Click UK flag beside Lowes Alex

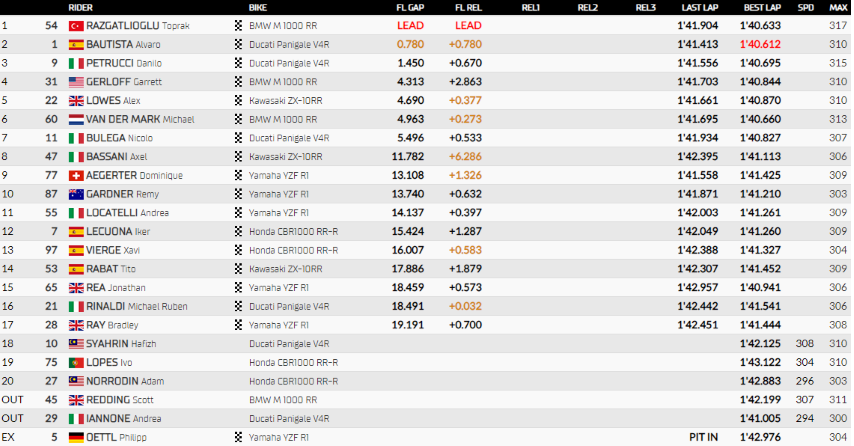pyautogui.click(x=76, y=101)
